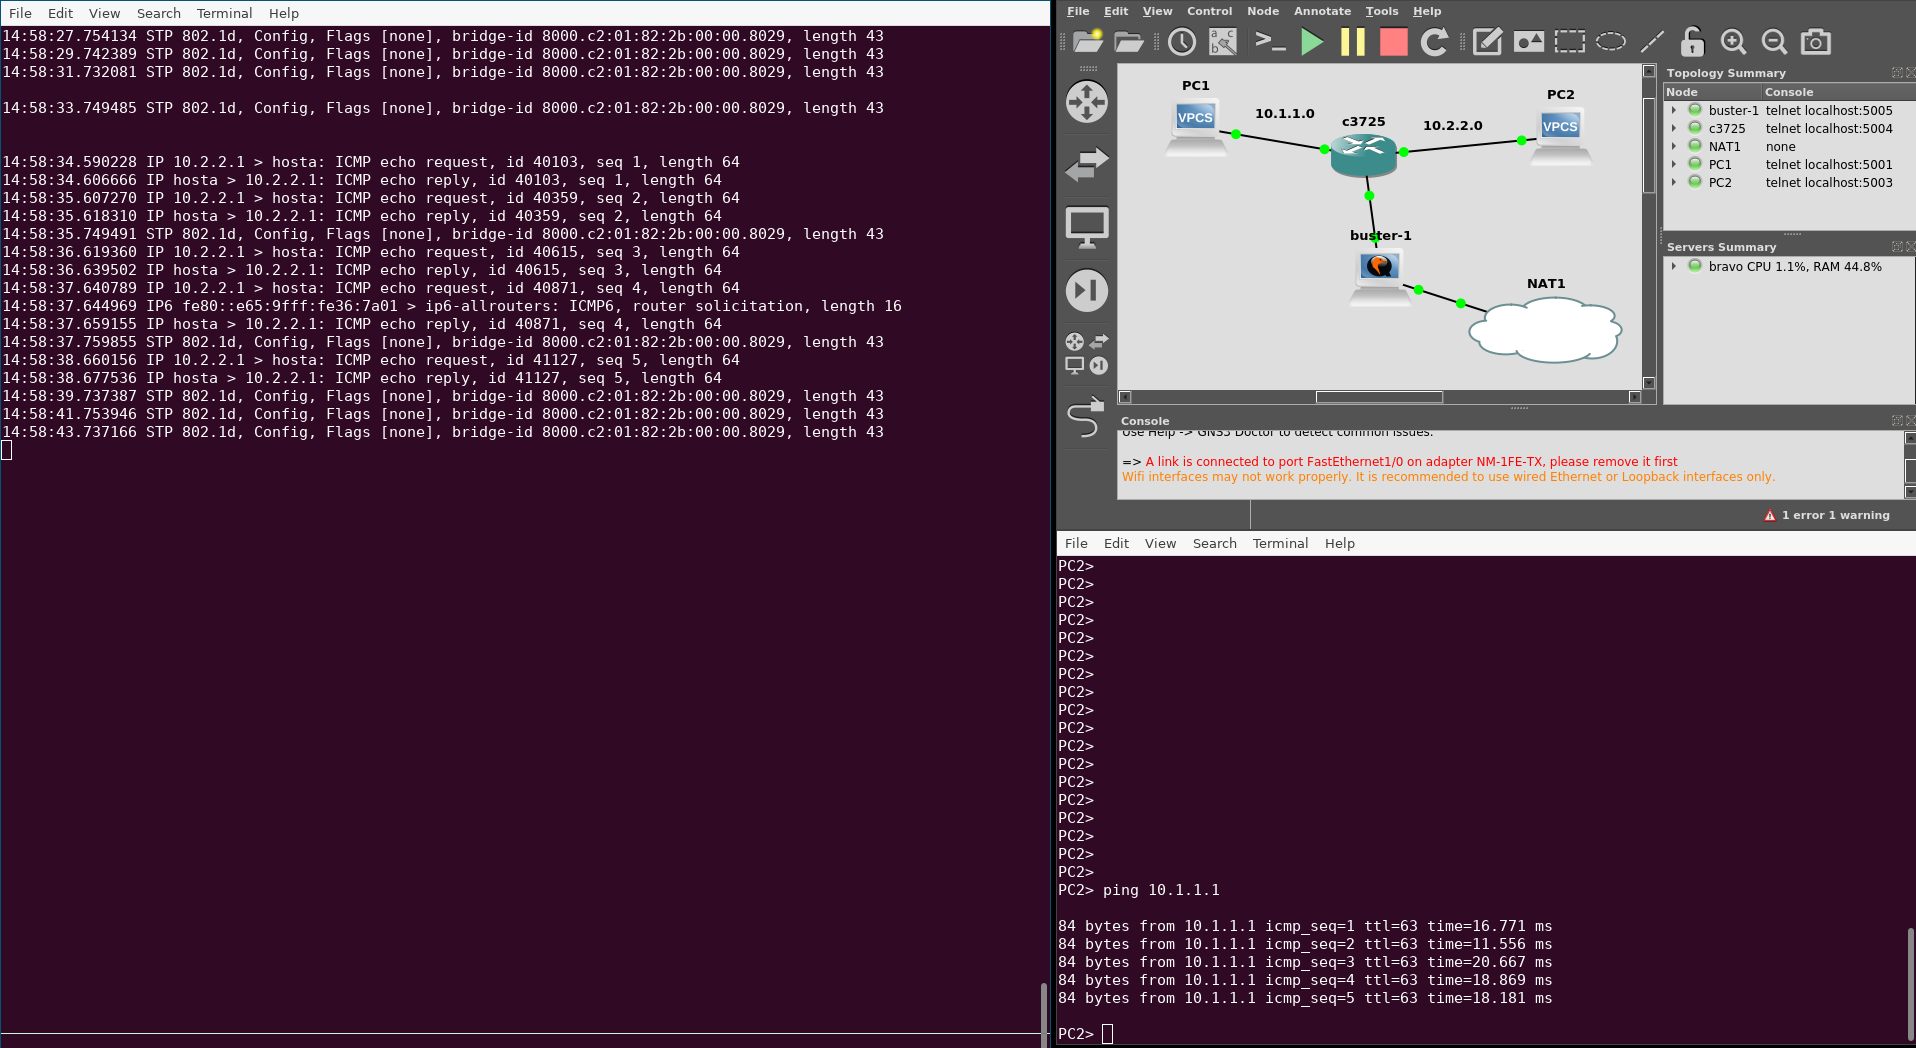Select 'telnet localhost:5004' console entry
1916x1048 pixels.
[x=1829, y=129]
